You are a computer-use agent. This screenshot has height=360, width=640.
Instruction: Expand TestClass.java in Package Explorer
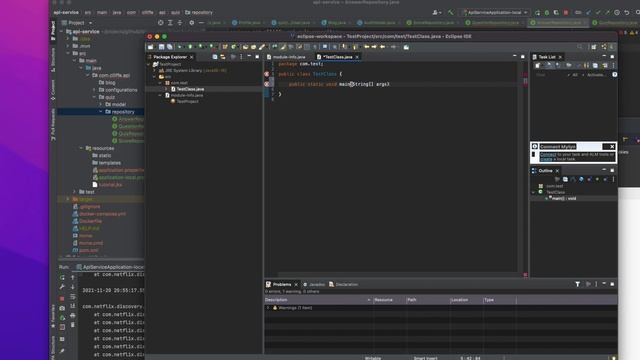(166, 89)
